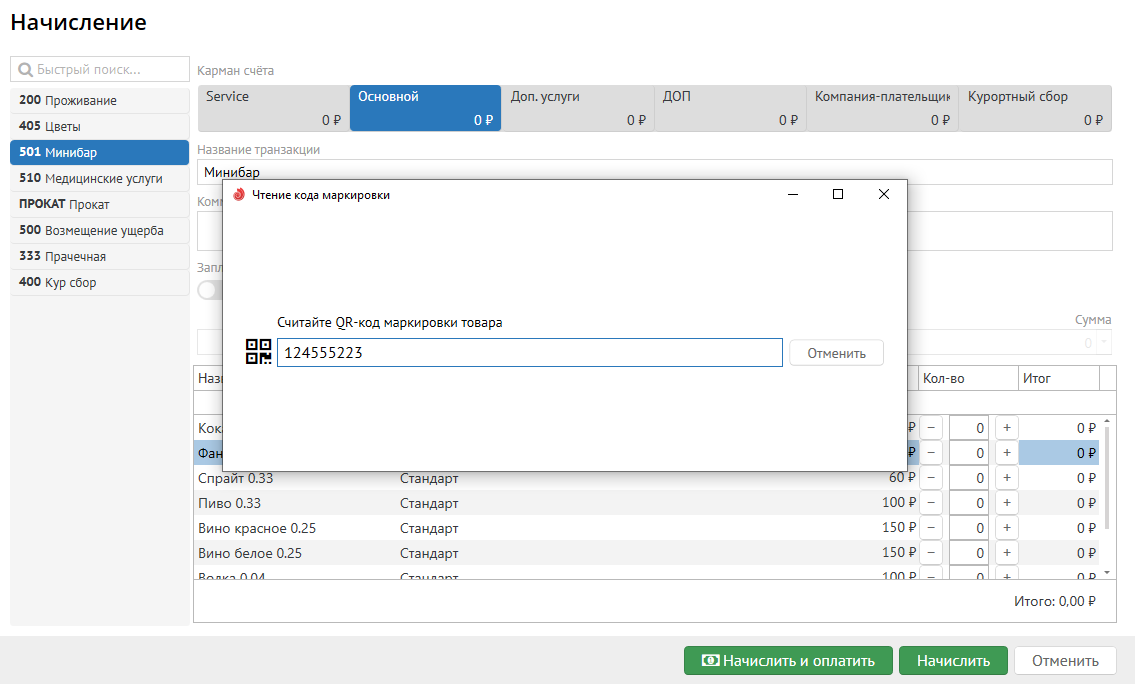The image size is (1135, 684).
Task: Select 400 Кур сбор in the list
Action: tap(99, 282)
